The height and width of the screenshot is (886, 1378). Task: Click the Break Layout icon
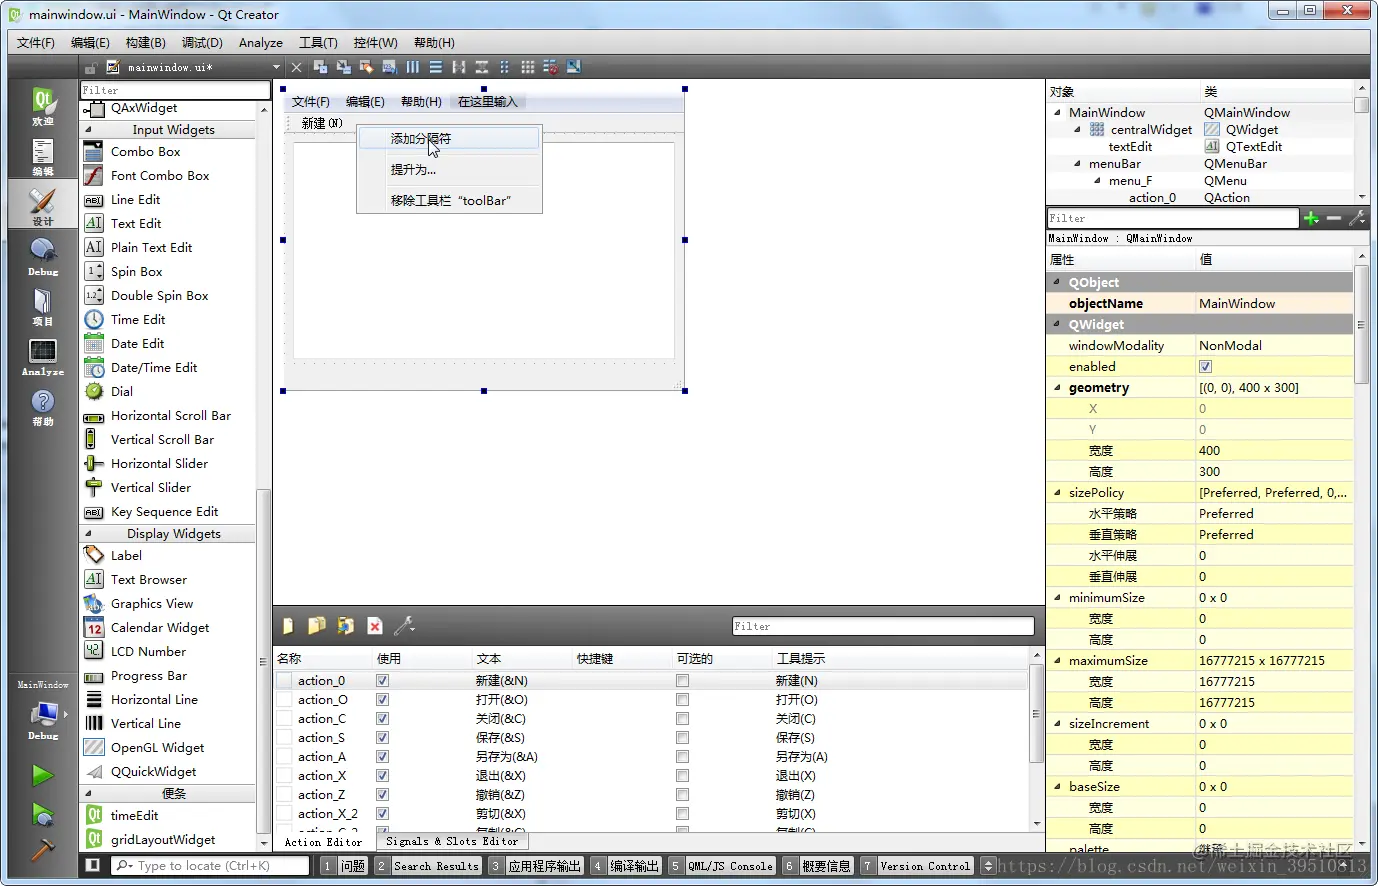550,67
